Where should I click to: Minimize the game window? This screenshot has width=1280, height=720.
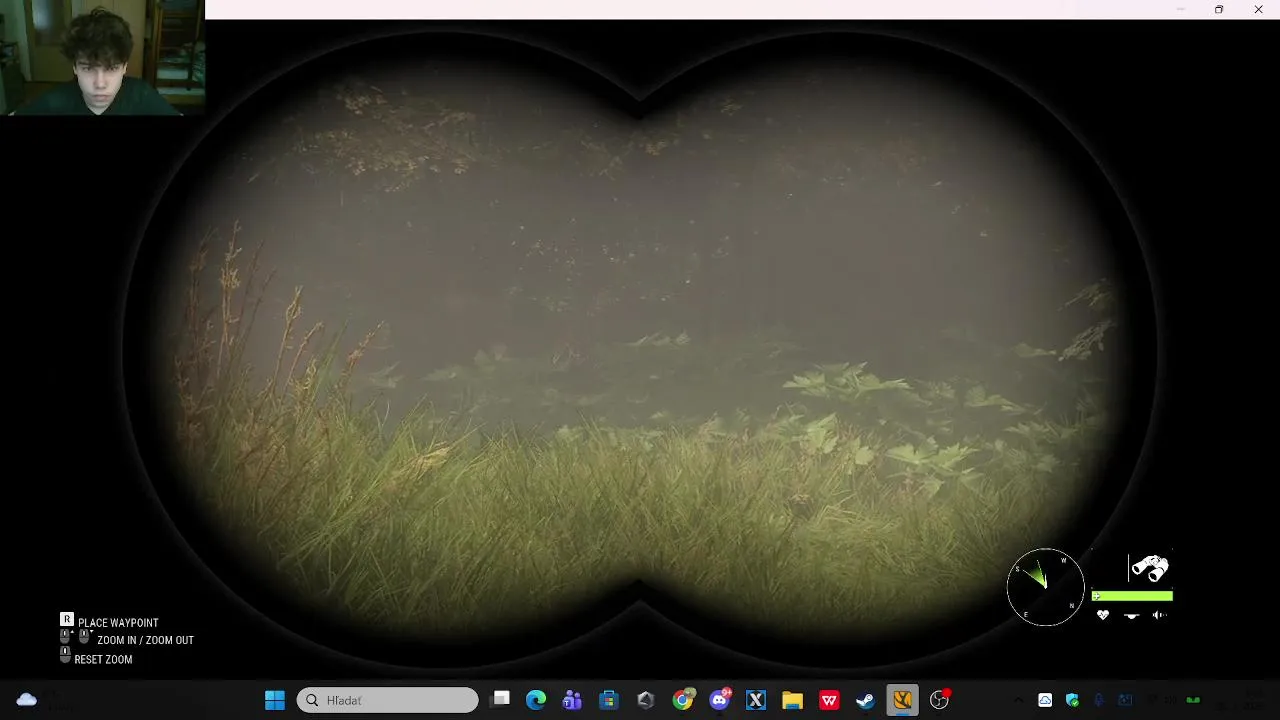click(x=1180, y=9)
